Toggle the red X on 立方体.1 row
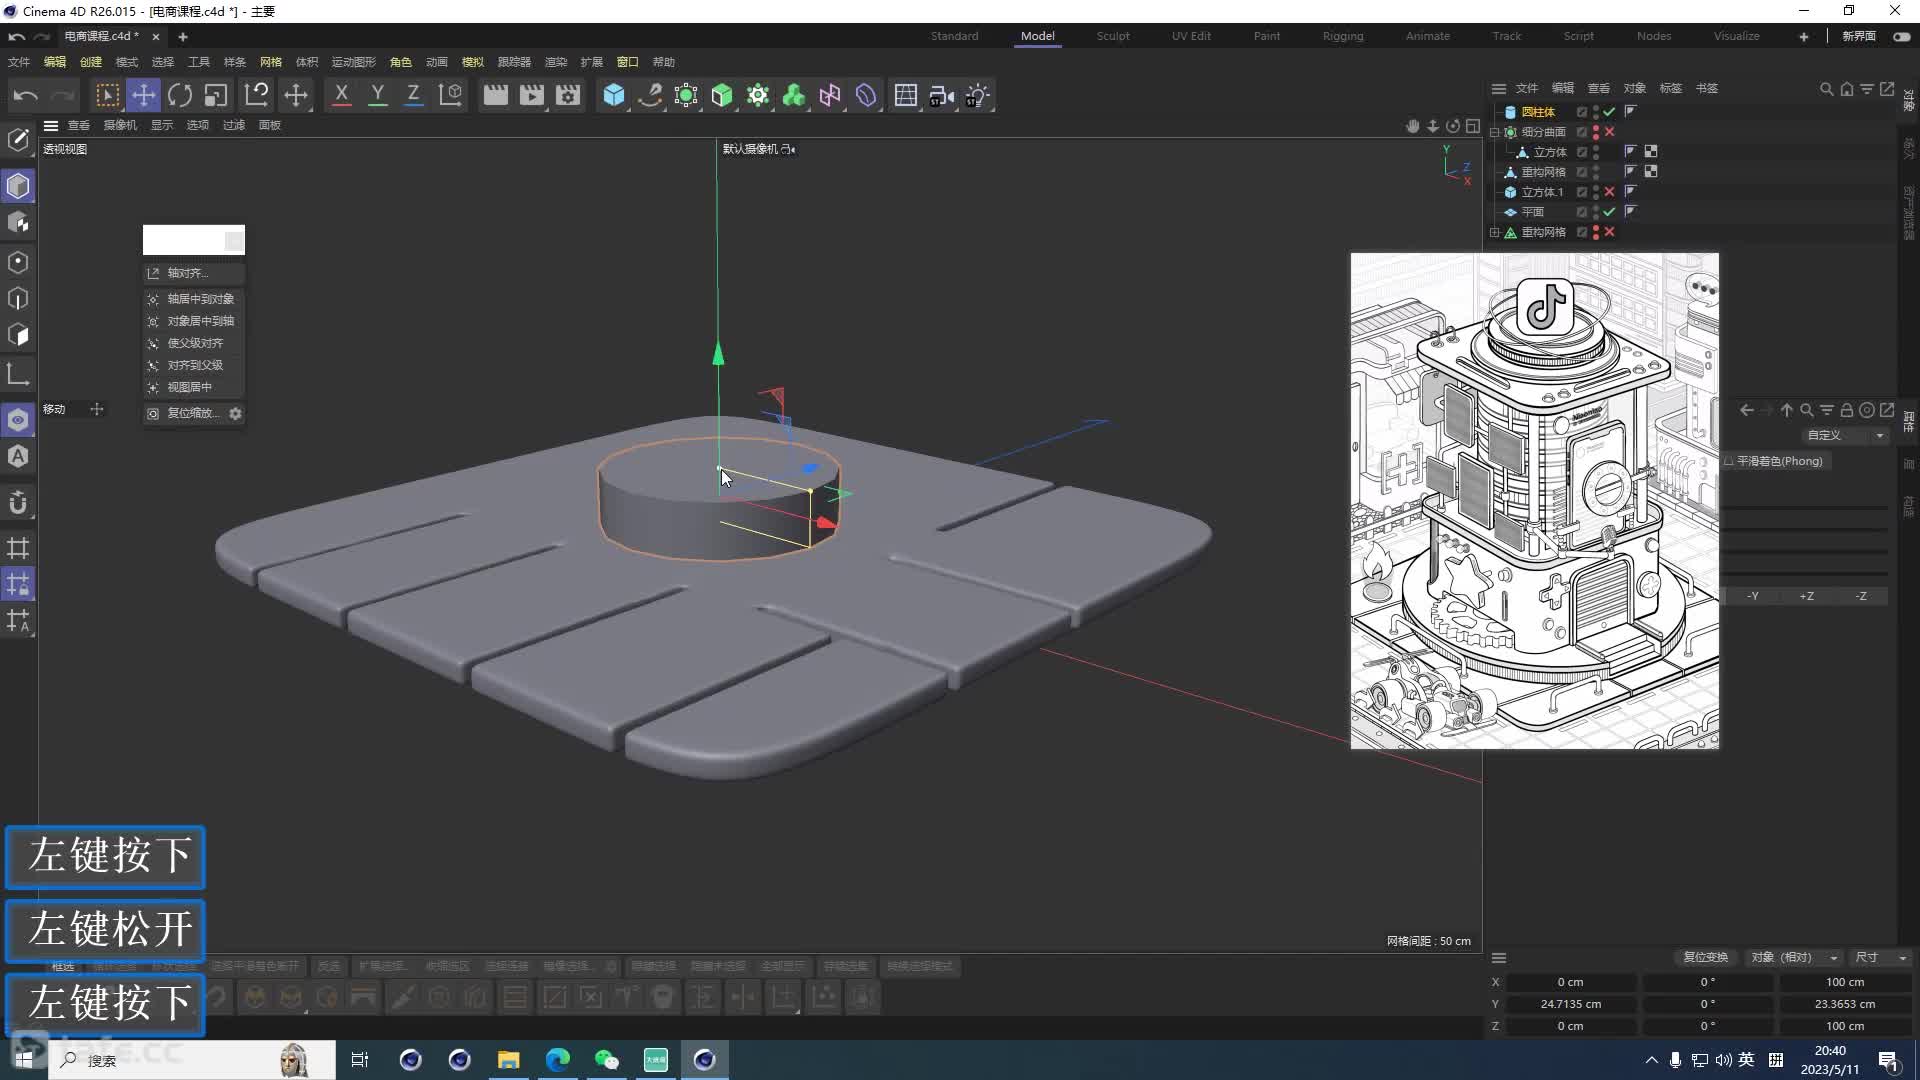Viewport: 1920px width, 1080px height. point(1609,192)
